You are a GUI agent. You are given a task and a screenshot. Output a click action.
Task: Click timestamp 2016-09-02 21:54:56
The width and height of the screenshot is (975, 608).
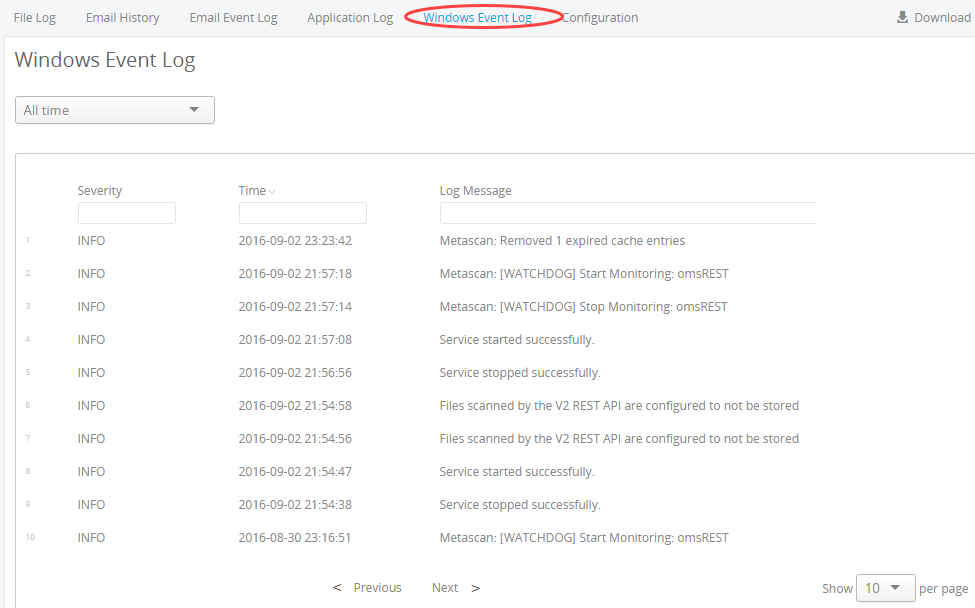click(x=295, y=438)
